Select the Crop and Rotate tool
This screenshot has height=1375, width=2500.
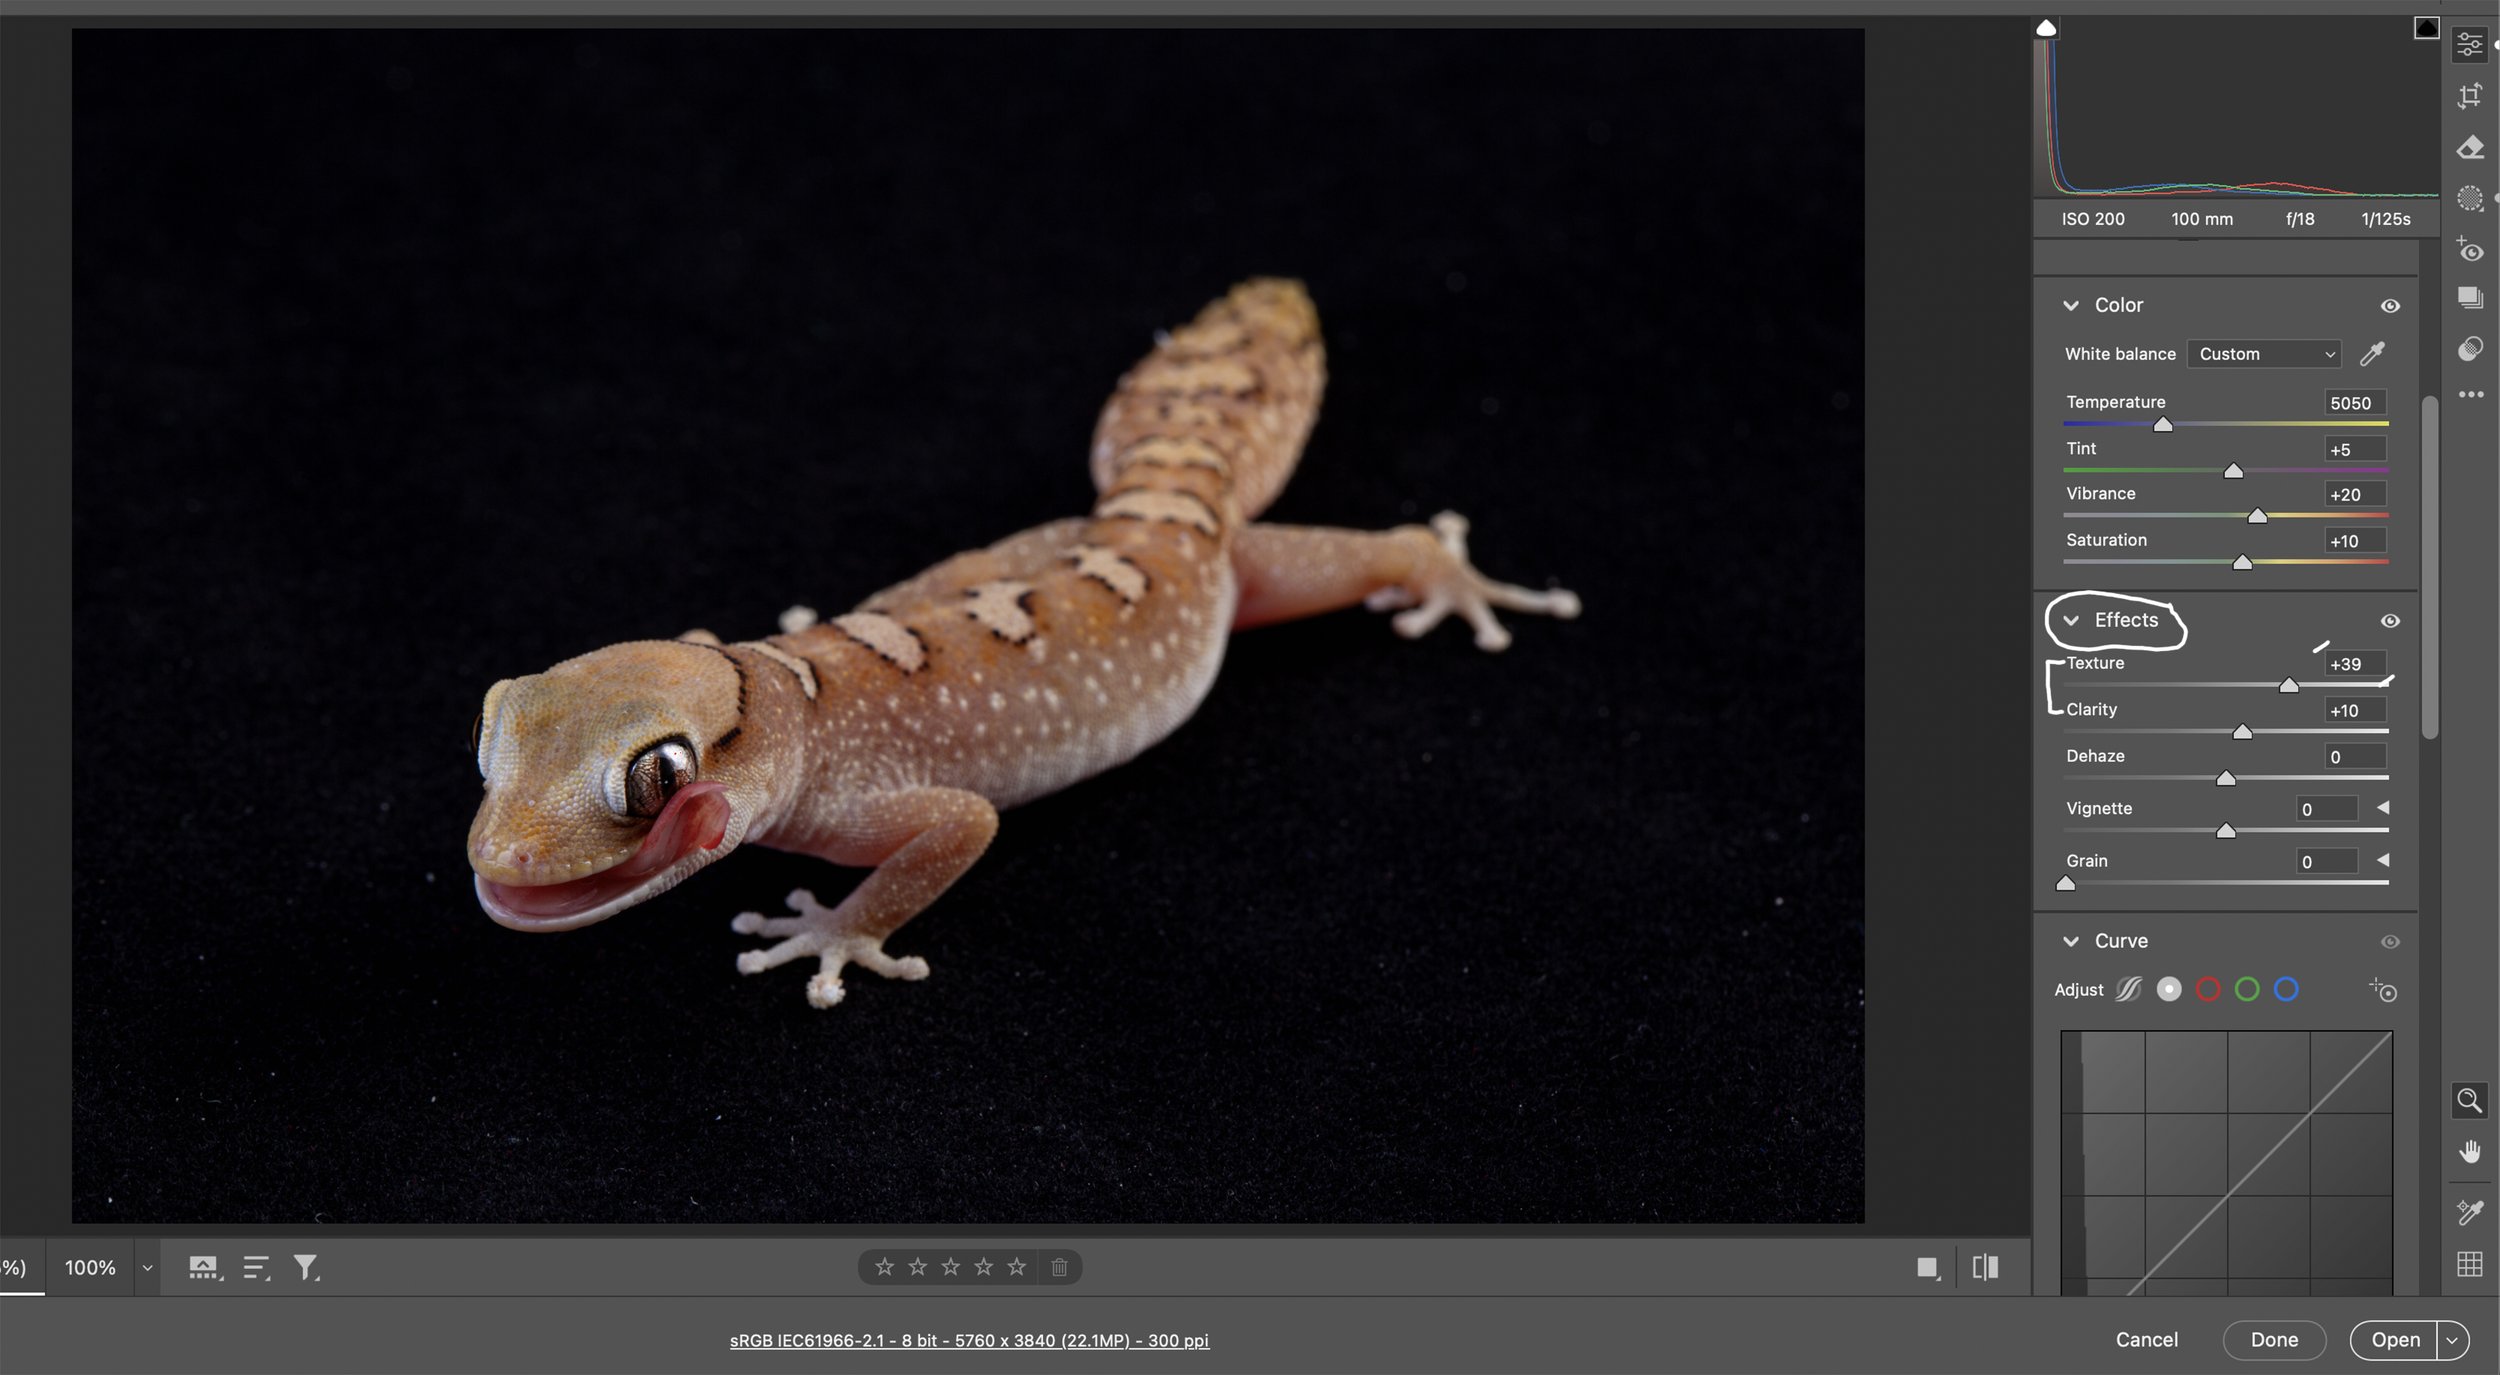point(2470,95)
